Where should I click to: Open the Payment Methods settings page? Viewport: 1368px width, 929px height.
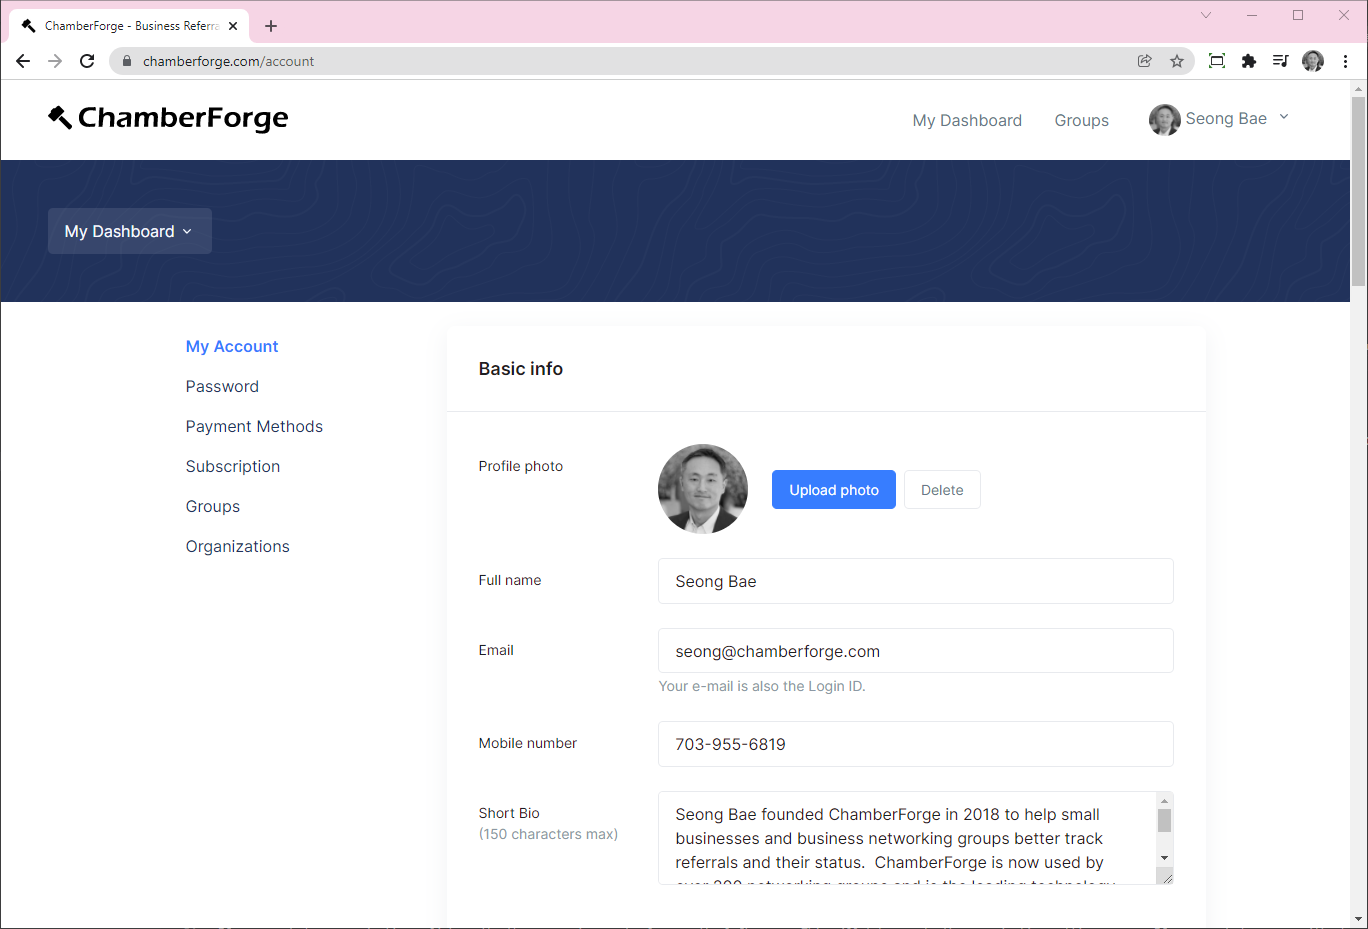[254, 426]
